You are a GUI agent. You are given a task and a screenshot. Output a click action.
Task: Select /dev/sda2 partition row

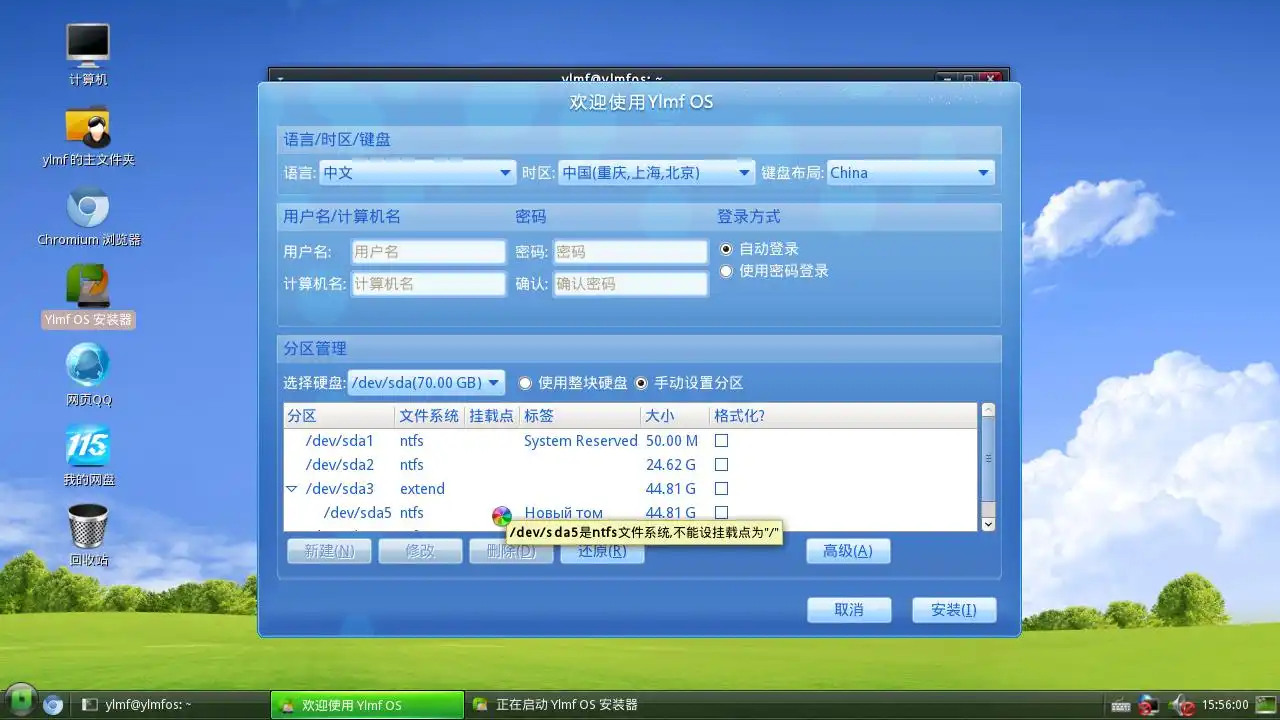click(x=631, y=465)
